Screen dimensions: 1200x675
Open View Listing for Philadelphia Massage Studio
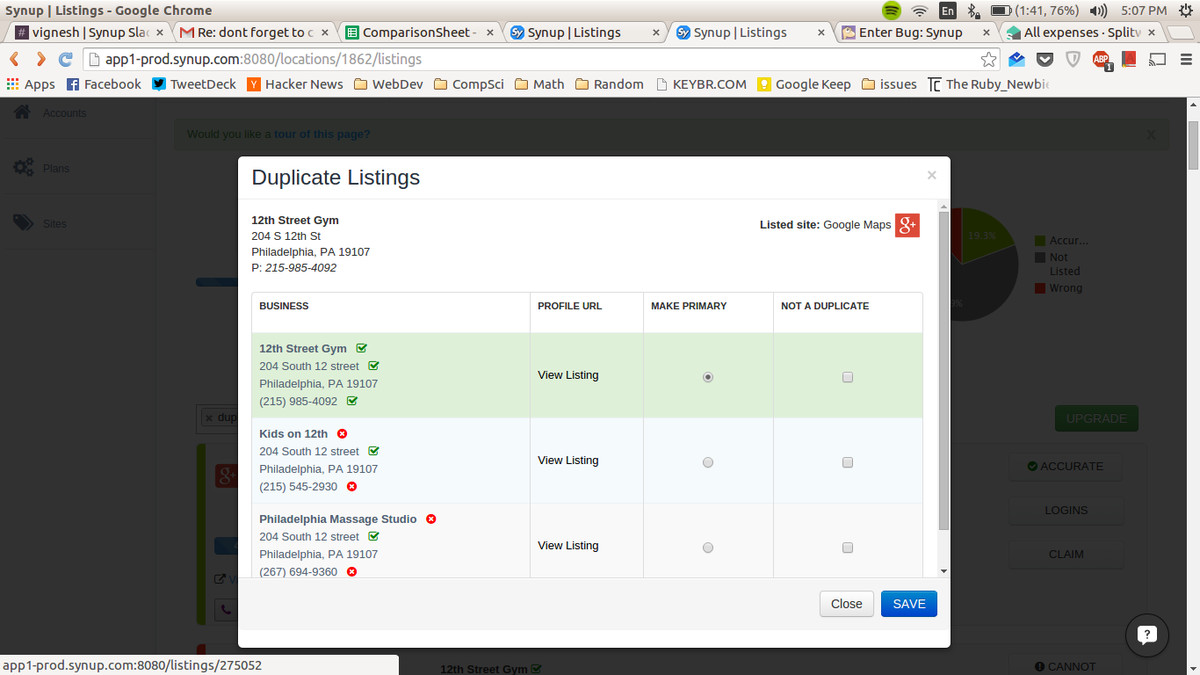pos(568,545)
